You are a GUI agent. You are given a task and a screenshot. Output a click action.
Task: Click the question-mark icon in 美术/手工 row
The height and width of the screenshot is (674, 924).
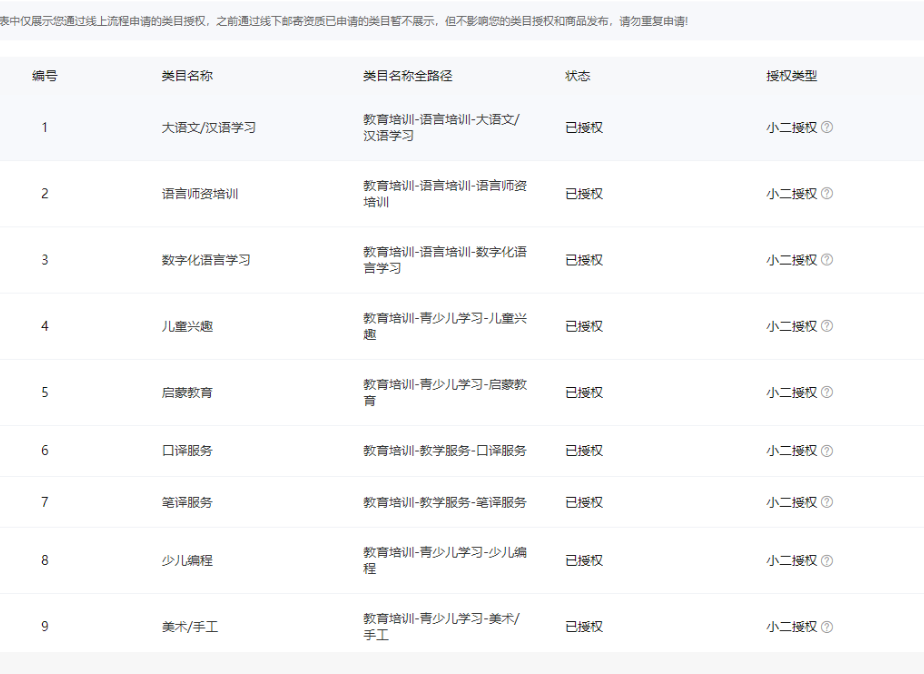(x=827, y=627)
